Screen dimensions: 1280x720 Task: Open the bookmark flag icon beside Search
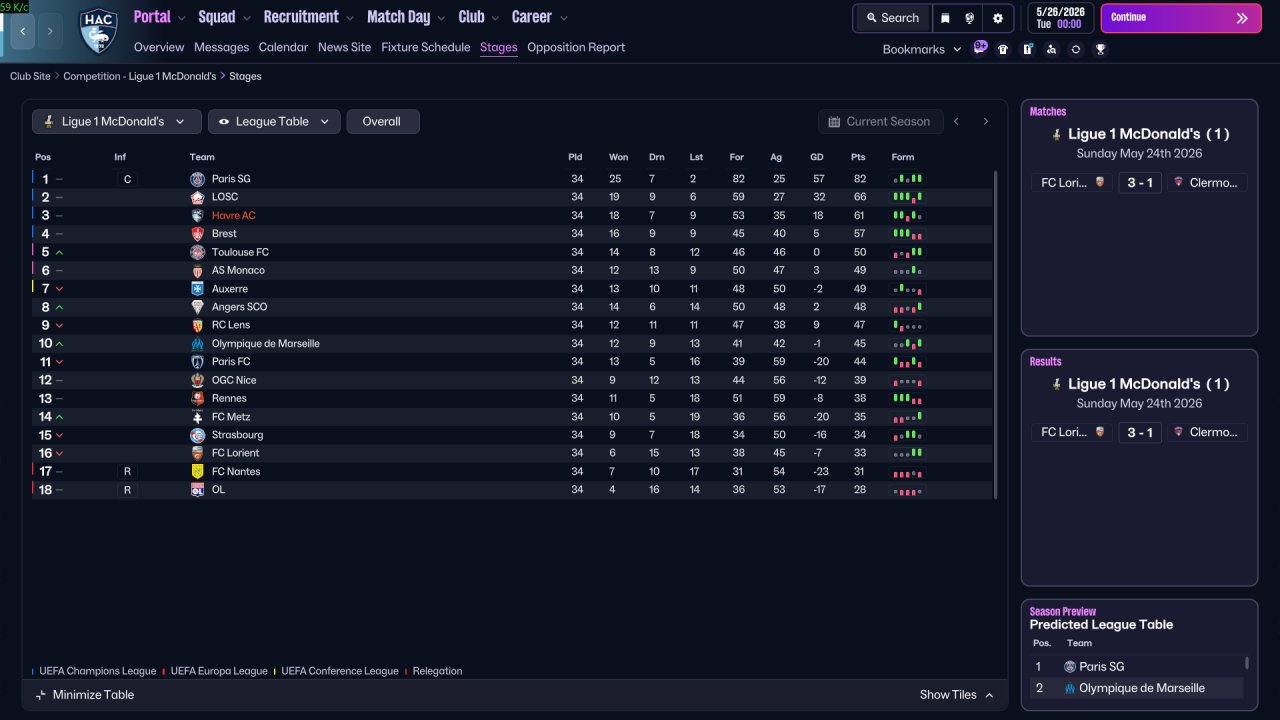(x=945, y=18)
